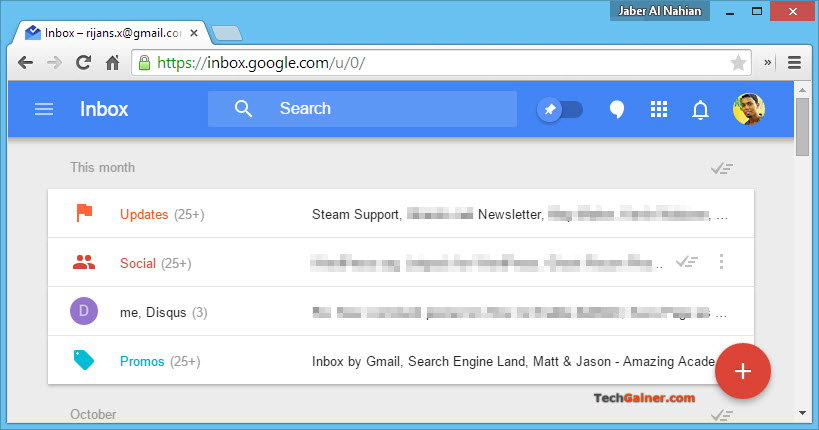Open the account profile picture
The image size is (819, 430).
tap(748, 109)
